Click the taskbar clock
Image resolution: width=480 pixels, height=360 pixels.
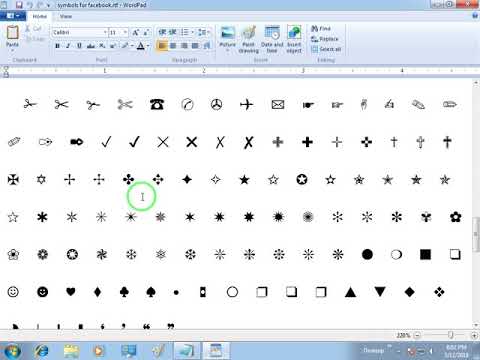(456, 351)
